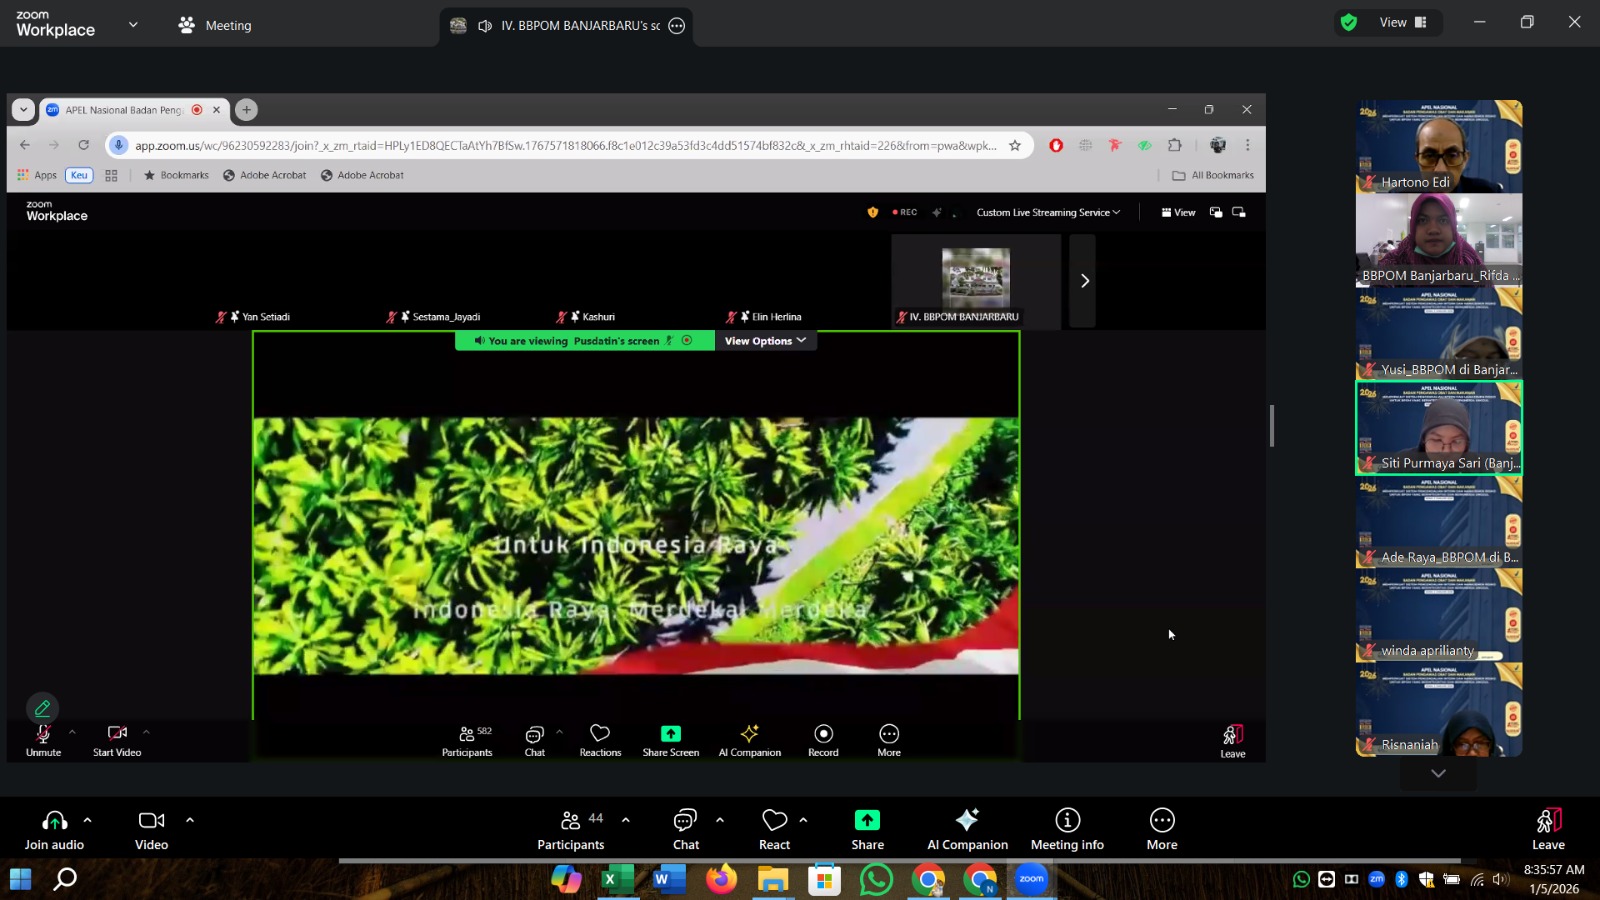
Task: Open AI Companion in main toolbar
Action: 966,829
